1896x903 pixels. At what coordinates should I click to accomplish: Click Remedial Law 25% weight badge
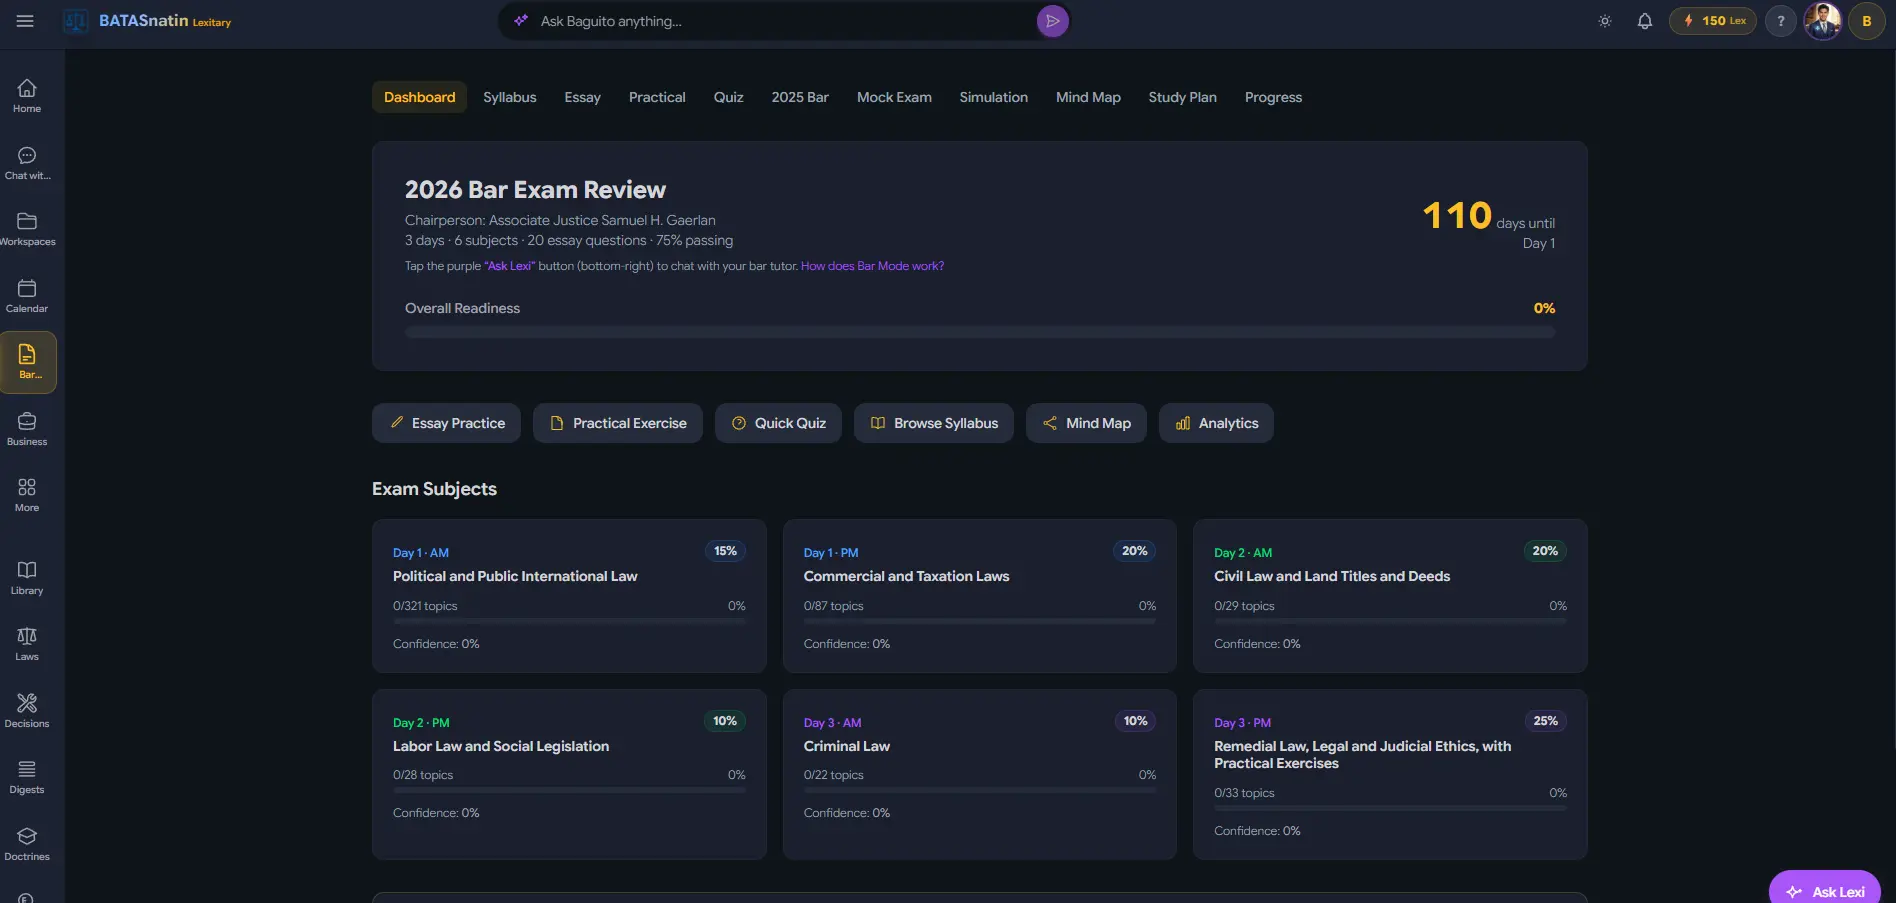coord(1545,721)
